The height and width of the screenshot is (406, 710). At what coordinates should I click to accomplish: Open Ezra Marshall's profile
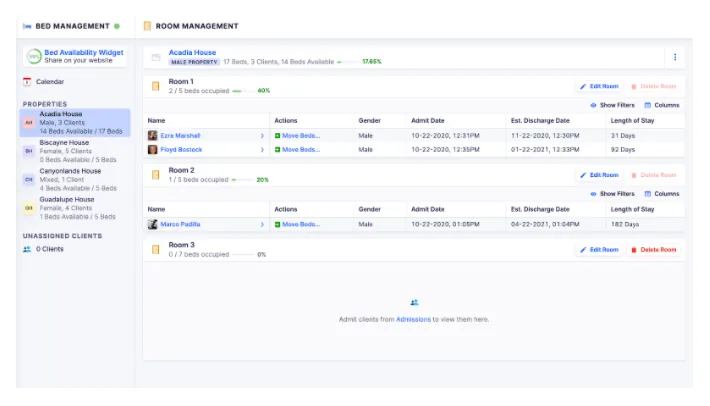tap(180, 136)
